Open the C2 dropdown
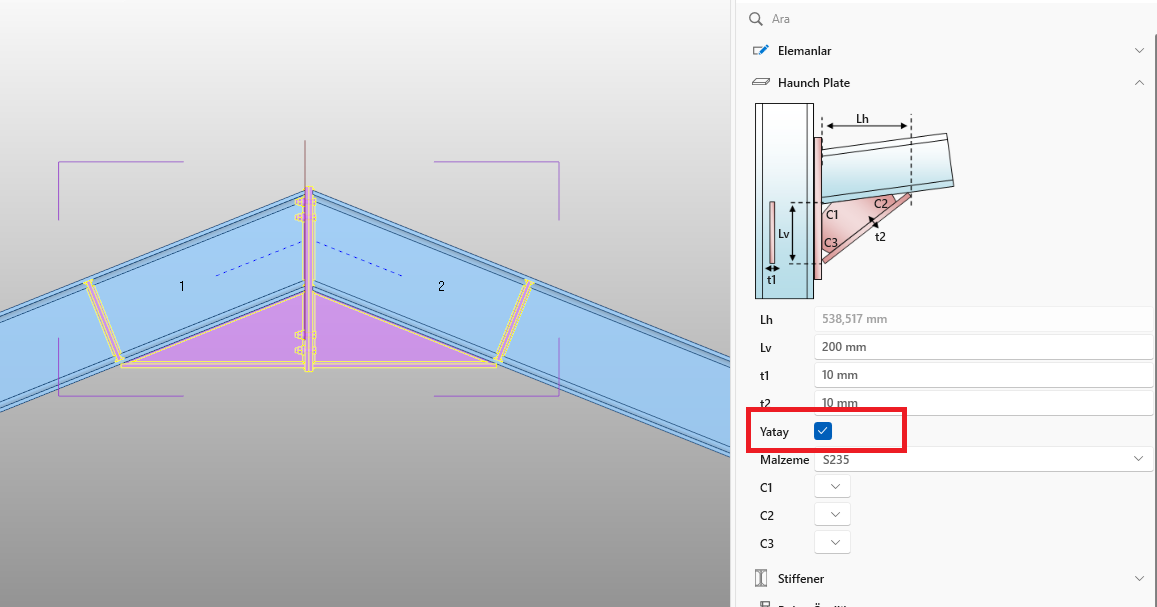 click(833, 515)
